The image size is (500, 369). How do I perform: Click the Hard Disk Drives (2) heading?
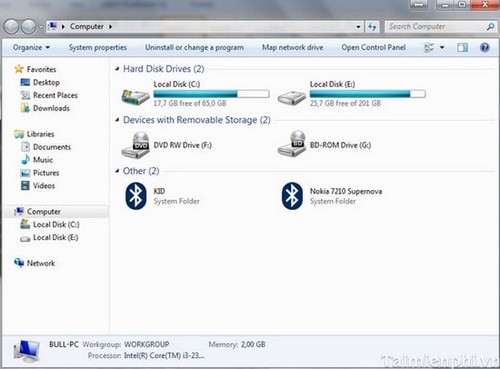click(x=164, y=69)
